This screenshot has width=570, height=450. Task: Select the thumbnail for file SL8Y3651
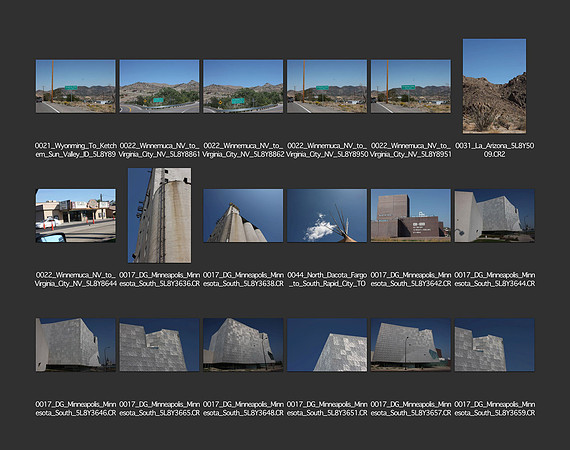coord(327,345)
